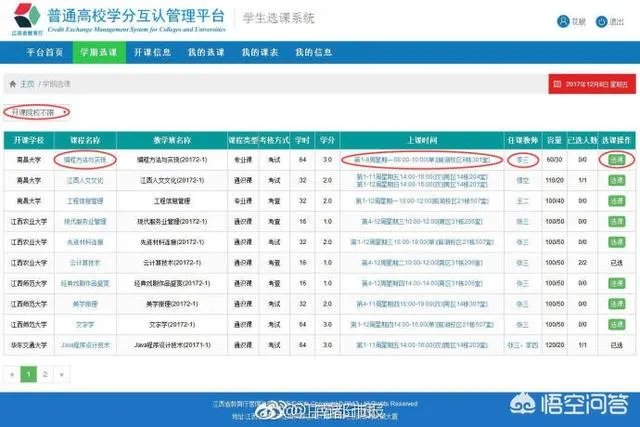Click the 教学班名称 column header
Screen dimensions: 640x427
tap(172, 140)
